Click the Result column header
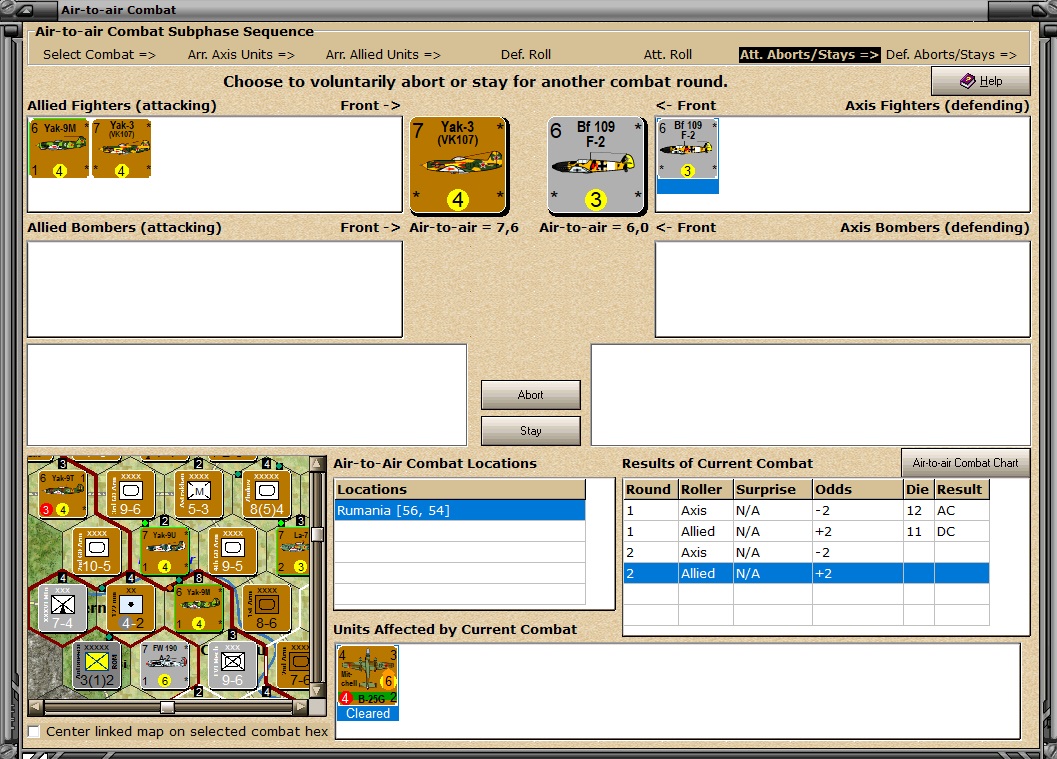1057x759 pixels. point(962,489)
